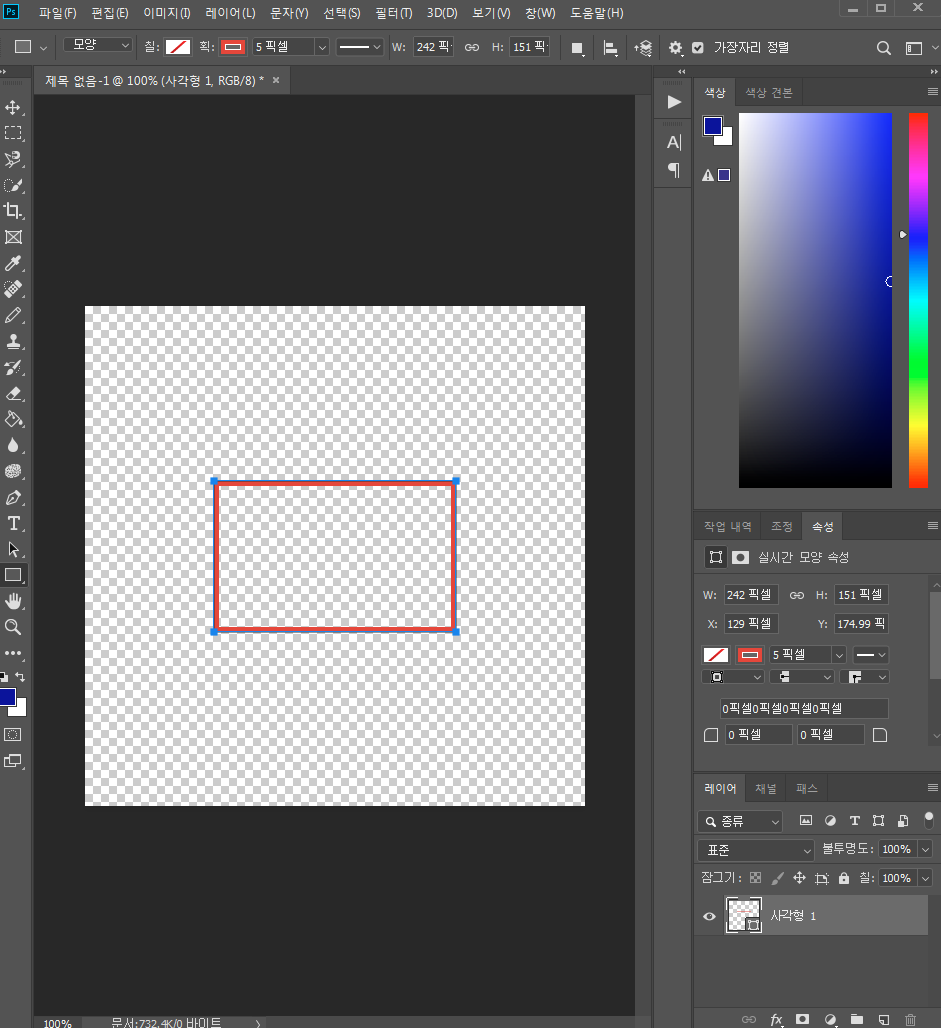Switch to the 색상 견본 tab
This screenshot has height=1028, width=941.
point(769,93)
